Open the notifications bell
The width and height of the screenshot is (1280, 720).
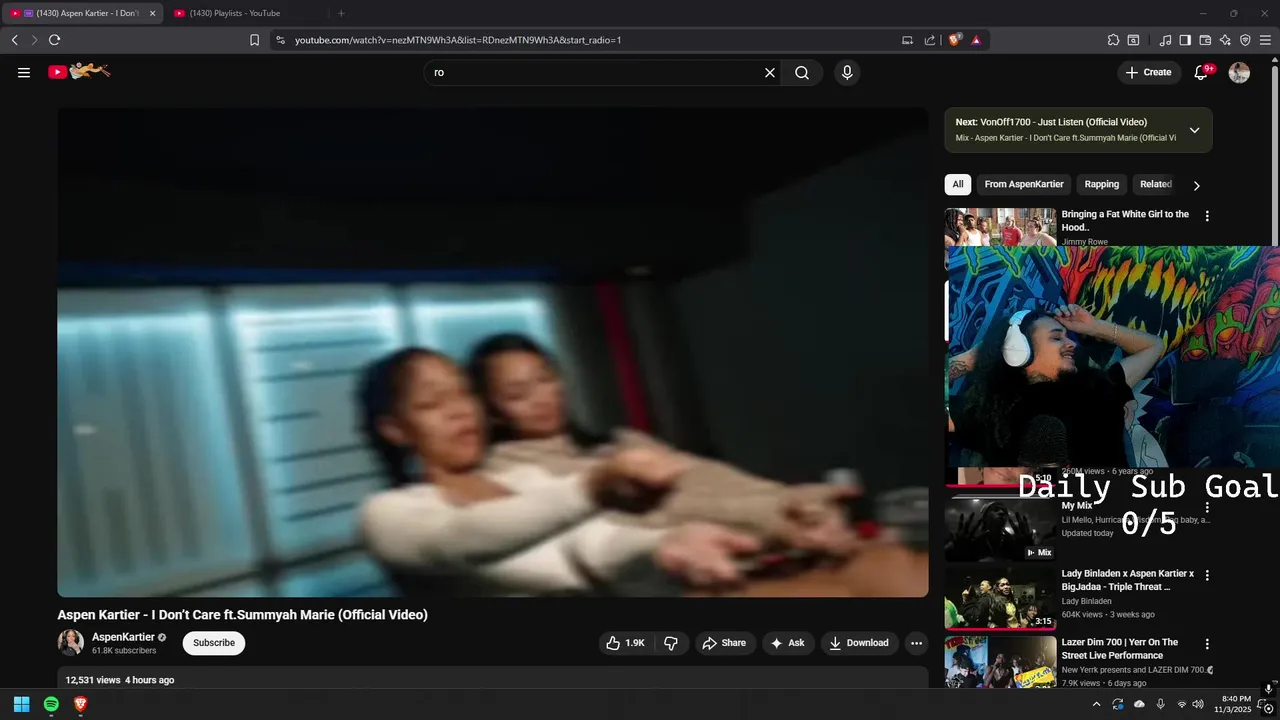pos(1202,72)
